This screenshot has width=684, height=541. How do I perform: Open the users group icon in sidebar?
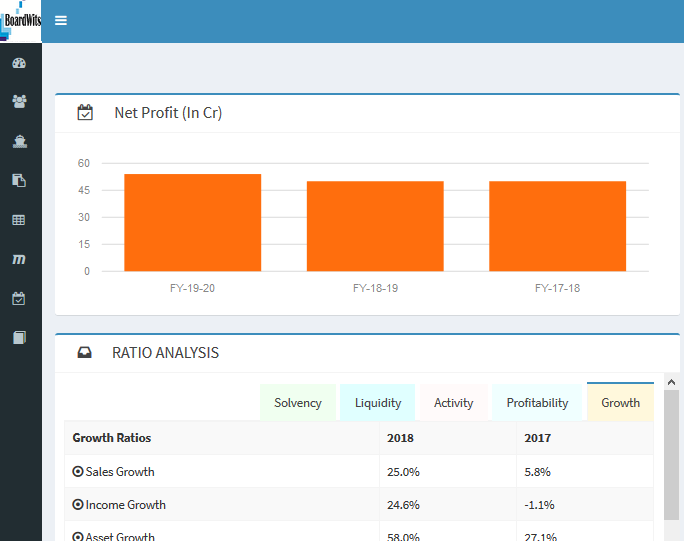click(x=19, y=101)
